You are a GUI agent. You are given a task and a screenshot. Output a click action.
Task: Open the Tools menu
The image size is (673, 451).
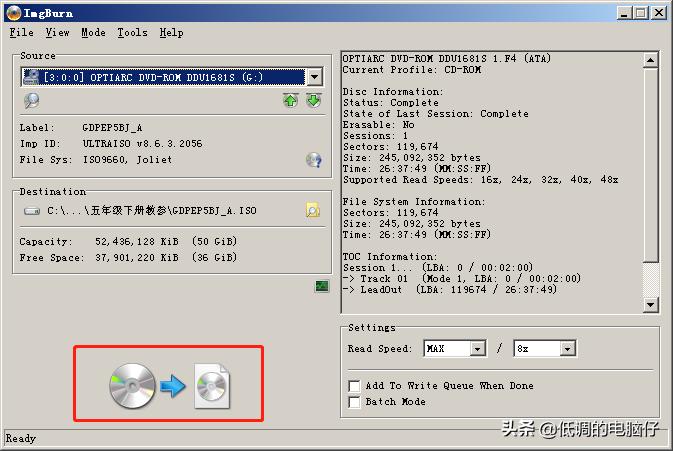[x=132, y=33]
